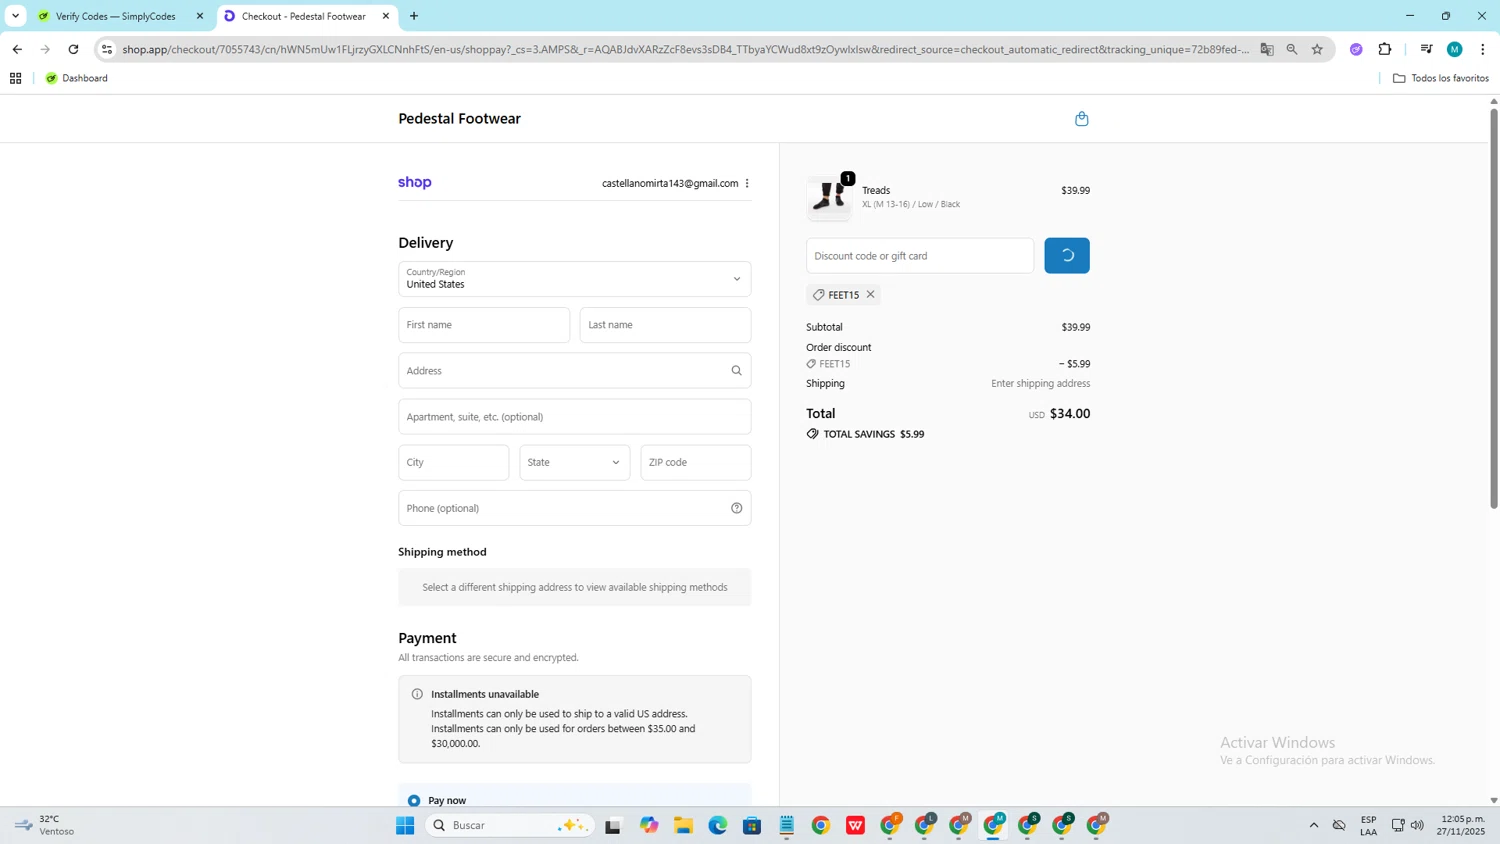Open Microsoft Store from taskbar
Image resolution: width=1500 pixels, height=844 pixels.
coord(752,825)
